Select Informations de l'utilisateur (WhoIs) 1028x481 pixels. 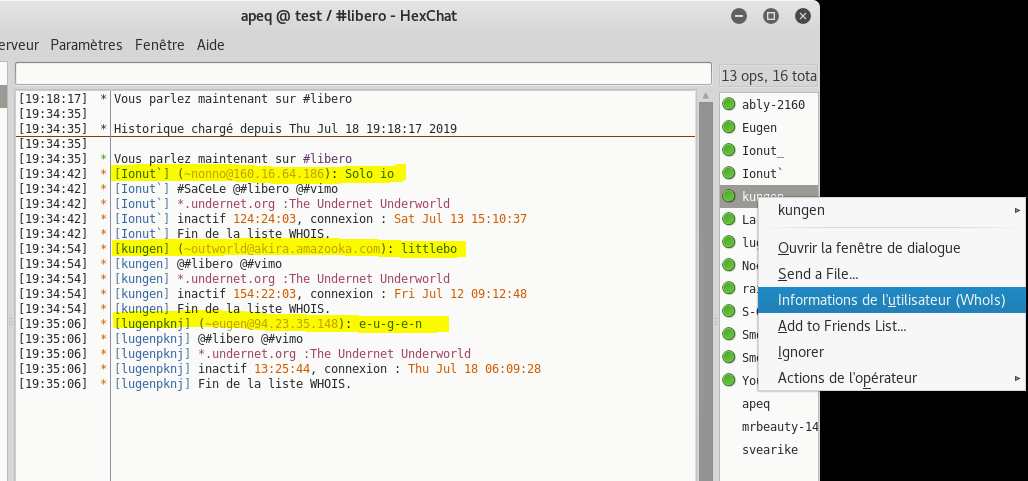coord(892,300)
